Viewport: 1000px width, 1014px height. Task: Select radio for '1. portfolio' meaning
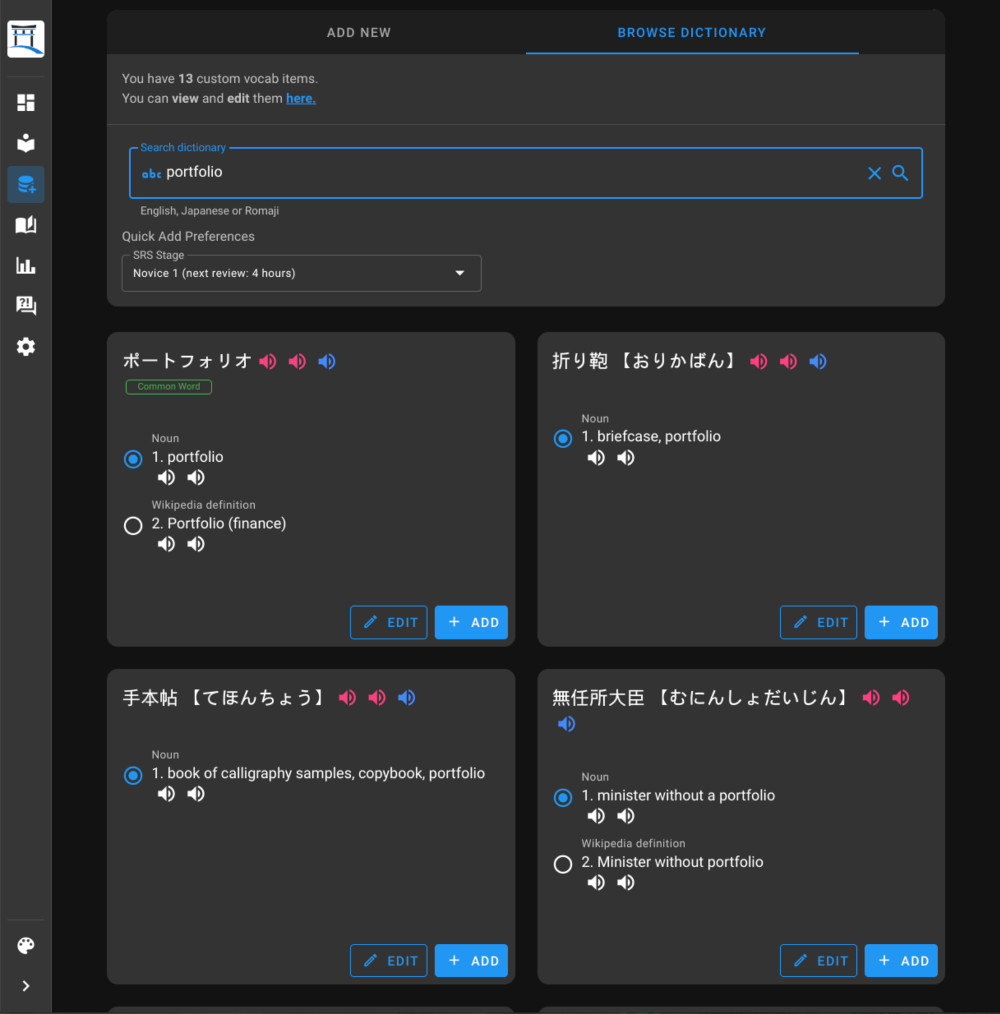pyautogui.click(x=133, y=459)
